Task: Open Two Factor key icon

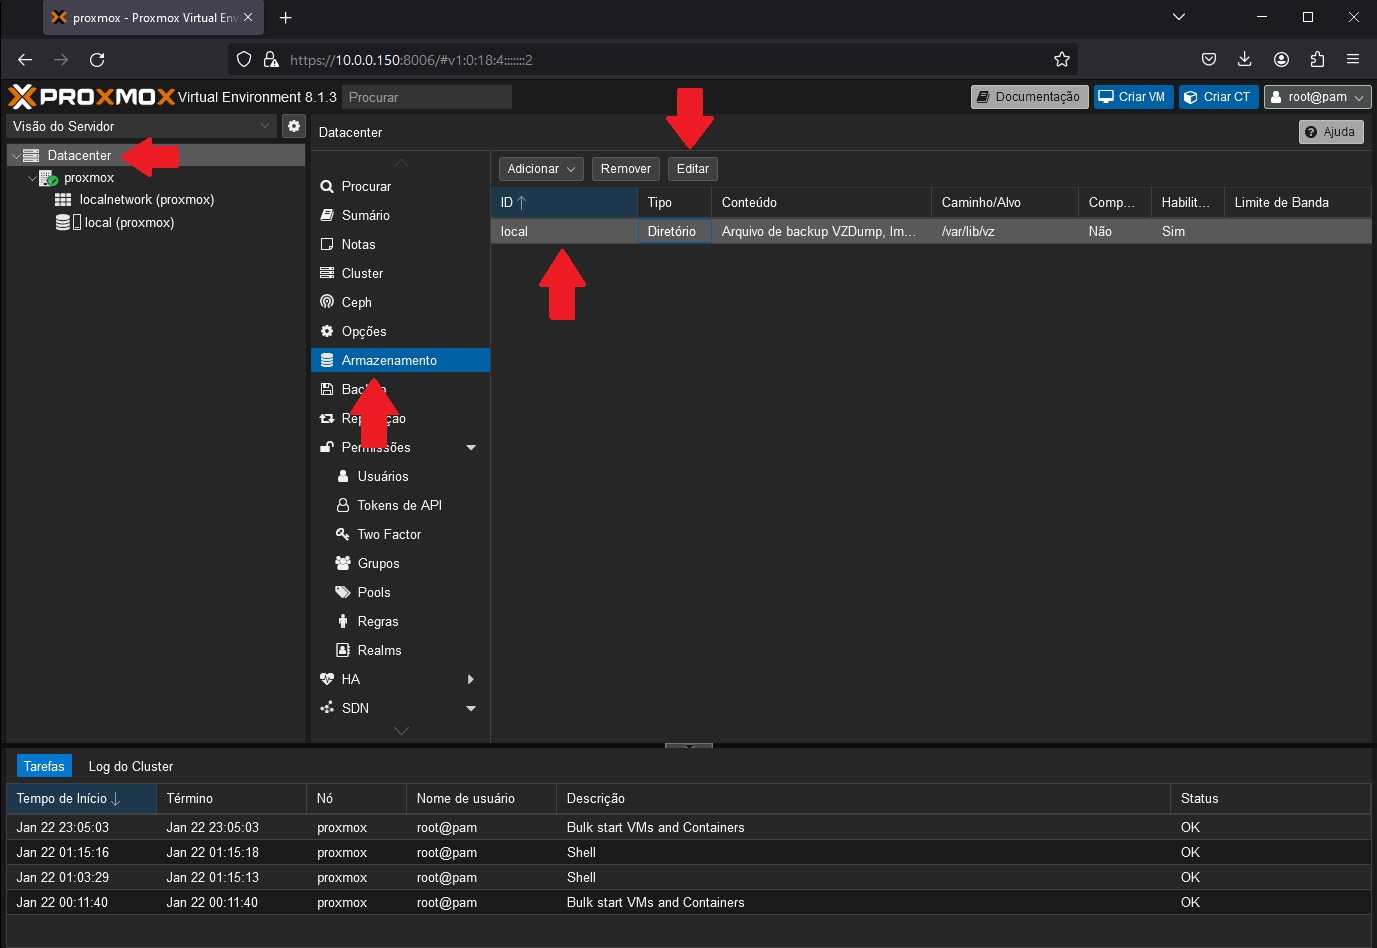Action: 343,534
